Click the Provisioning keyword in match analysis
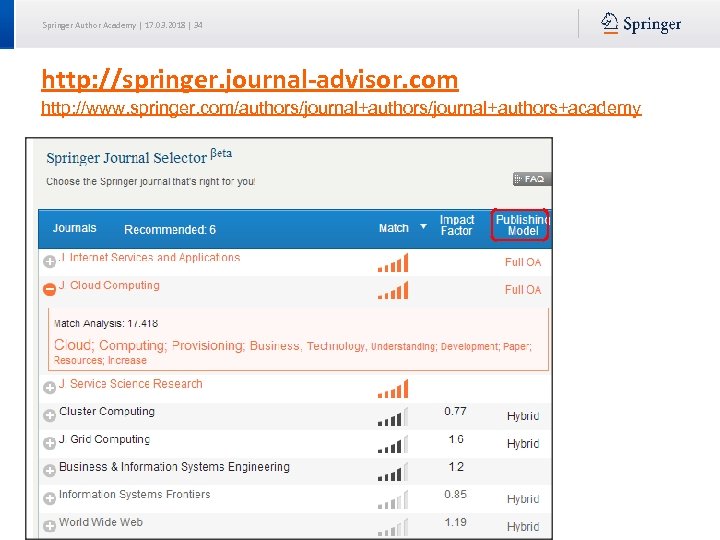The image size is (720, 540). [208, 345]
